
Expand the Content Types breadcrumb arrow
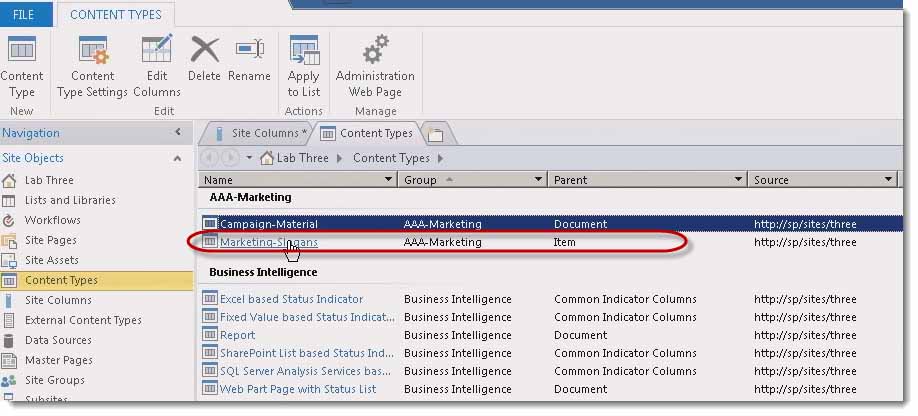coord(440,158)
